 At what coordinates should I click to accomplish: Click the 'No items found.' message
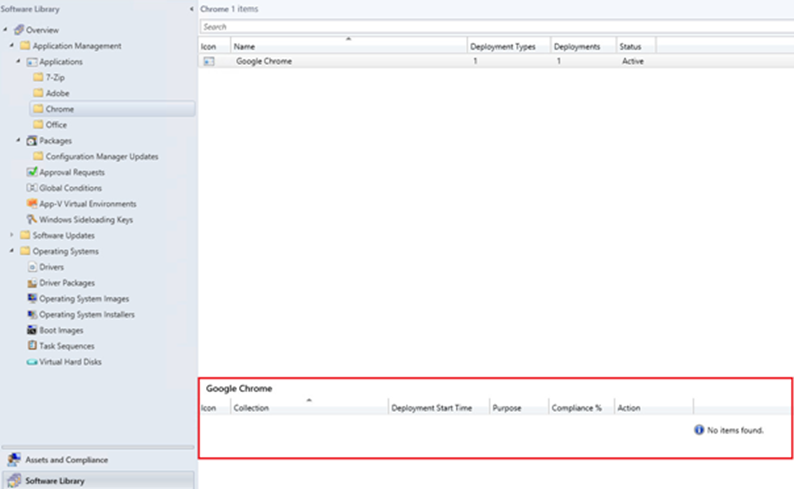(x=735, y=430)
